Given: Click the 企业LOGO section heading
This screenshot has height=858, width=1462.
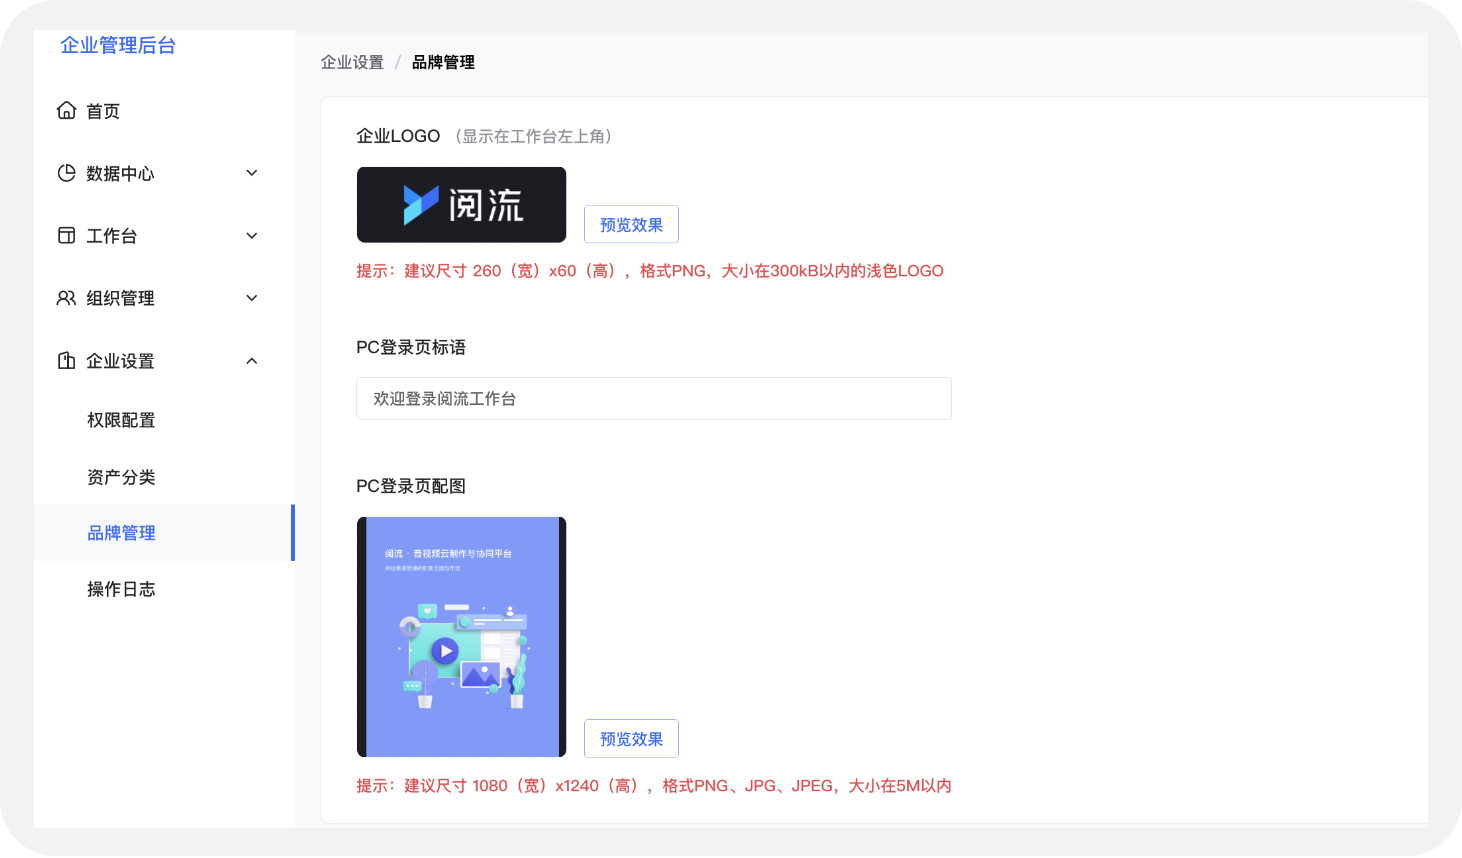Looking at the screenshot, I should point(398,136).
